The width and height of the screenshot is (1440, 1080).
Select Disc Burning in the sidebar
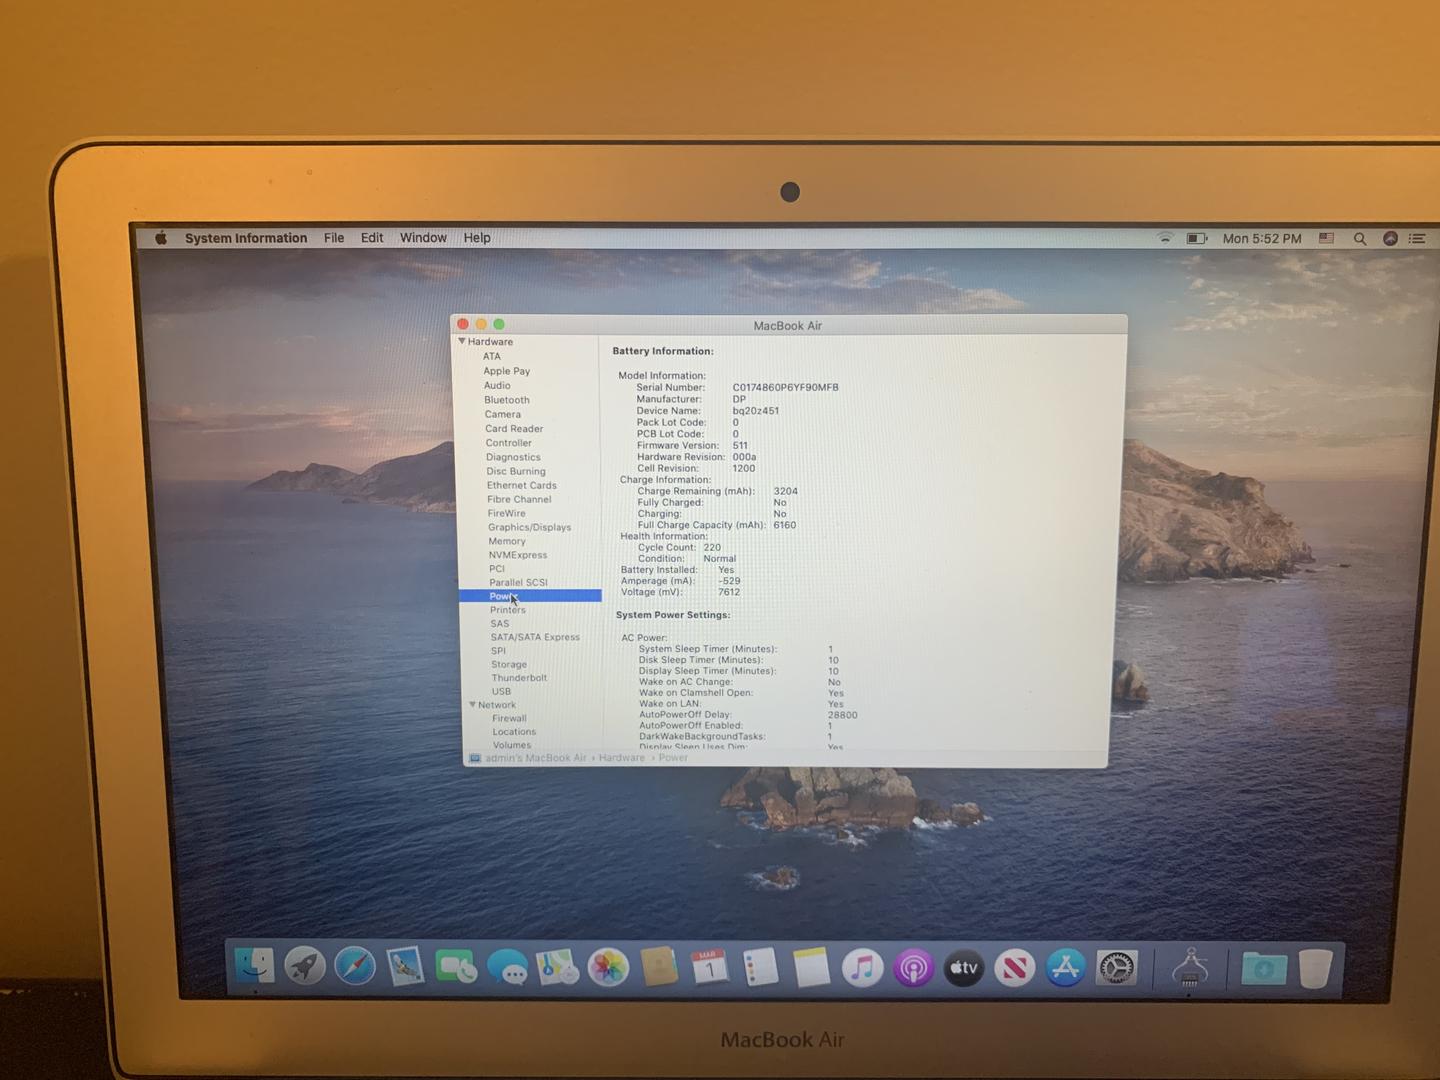(516, 471)
